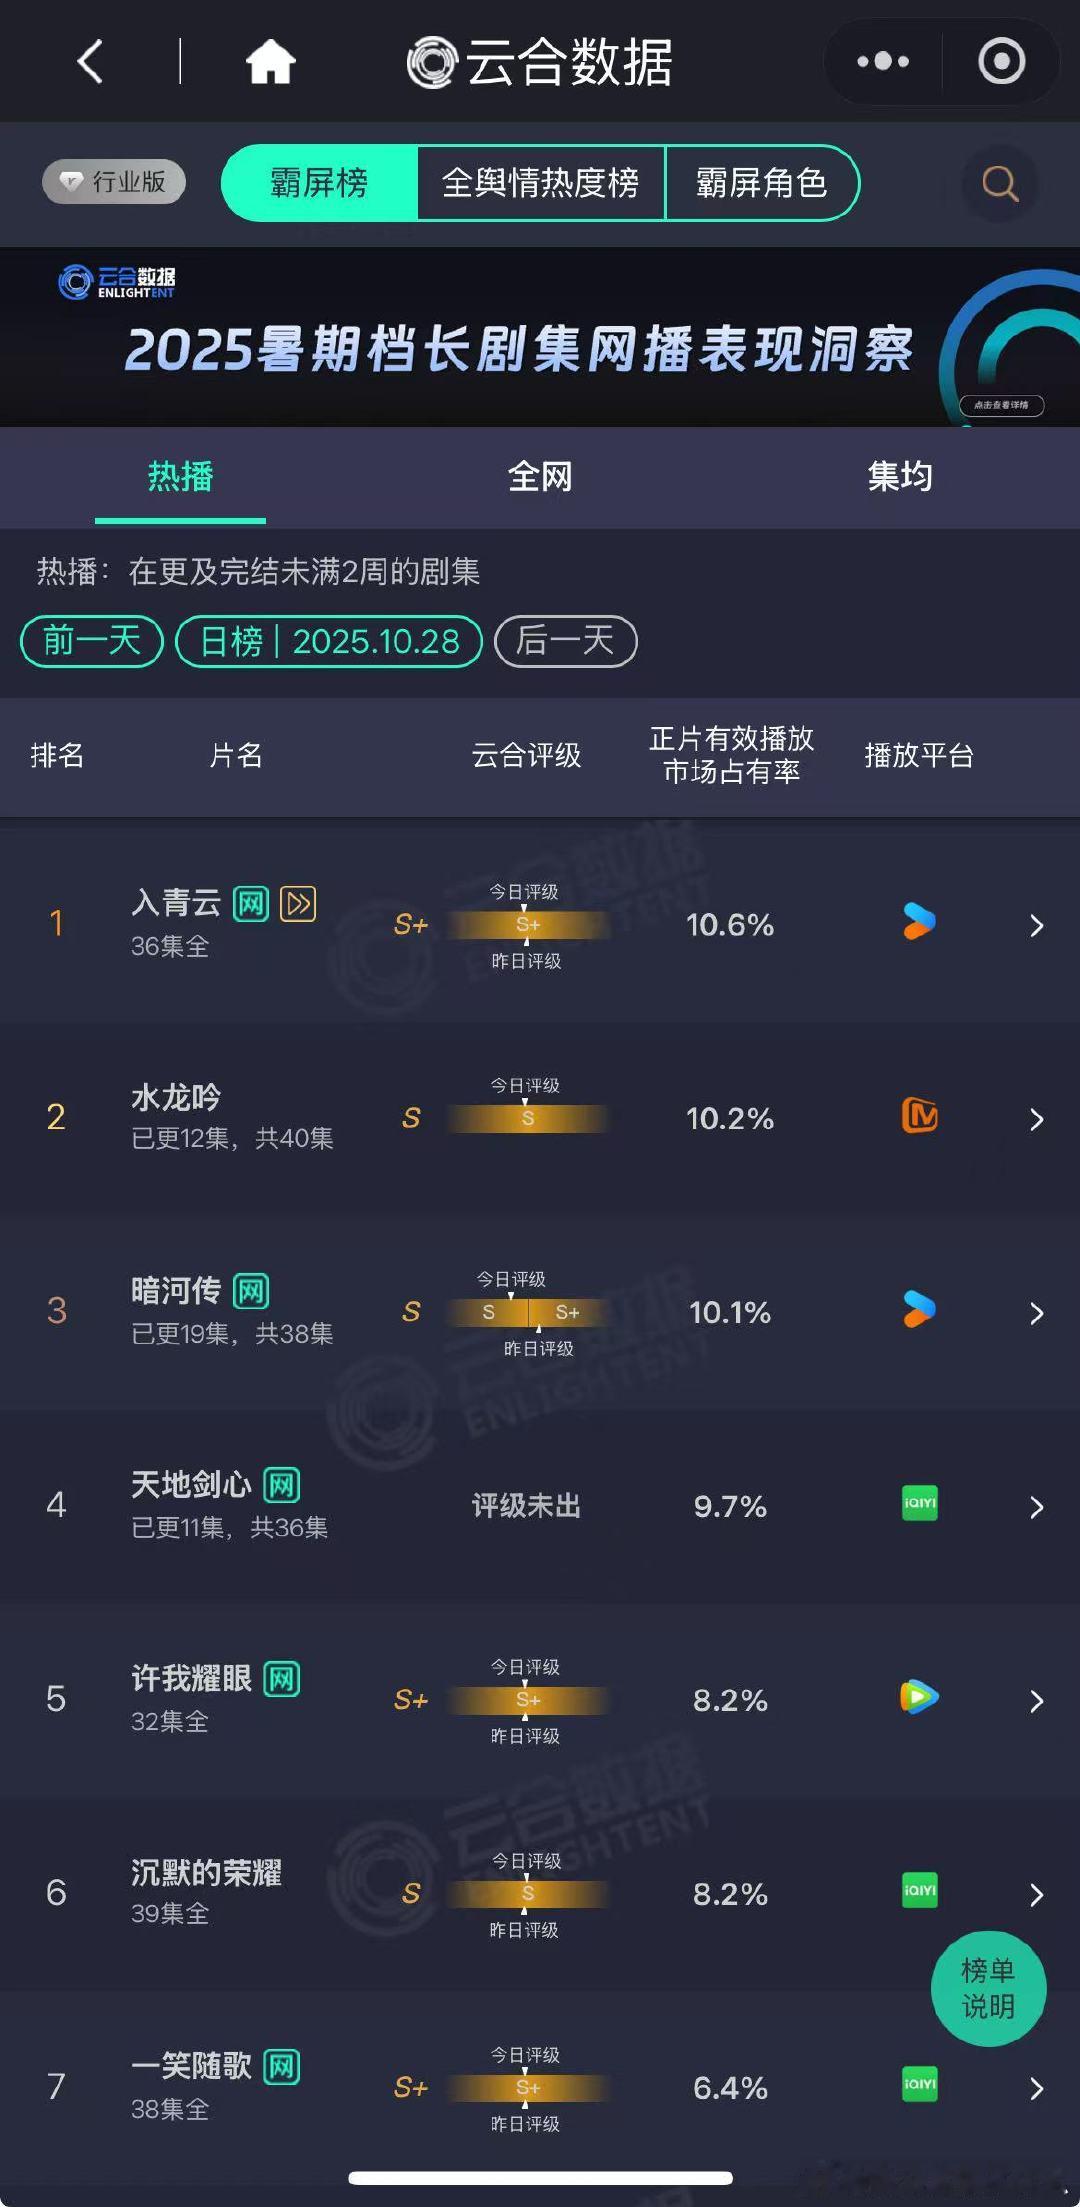This screenshot has width=1080, height=2207.
Task: Open 水龙吟 row details with the arrow
Action: tap(1037, 1118)
